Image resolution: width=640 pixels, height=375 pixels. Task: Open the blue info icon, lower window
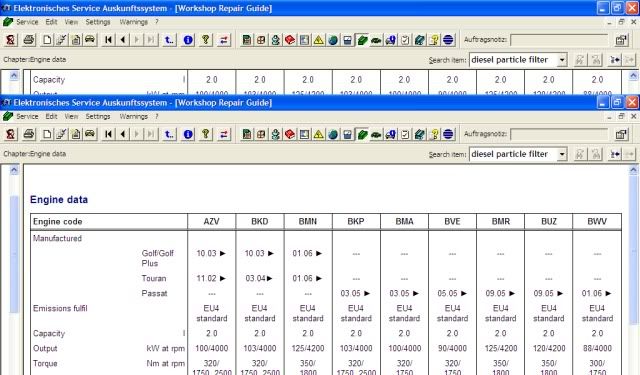188,134
